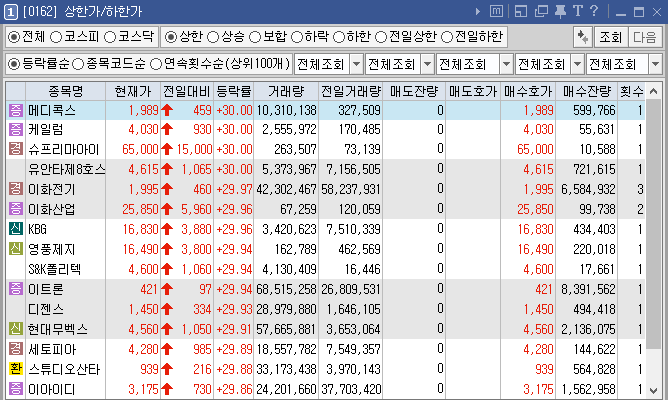Select the 전일하한 radio button

coord(446,37)
